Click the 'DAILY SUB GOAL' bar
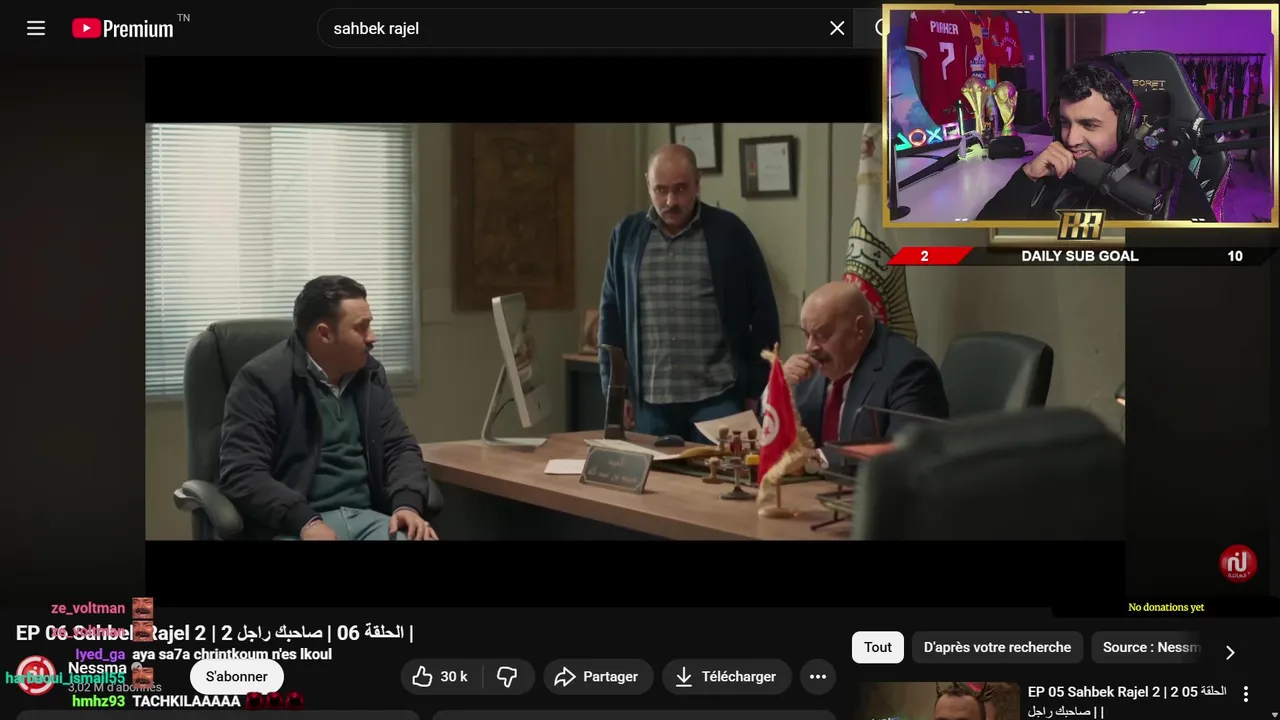This screenshot has height=720, width=1280. (1080, 256)
